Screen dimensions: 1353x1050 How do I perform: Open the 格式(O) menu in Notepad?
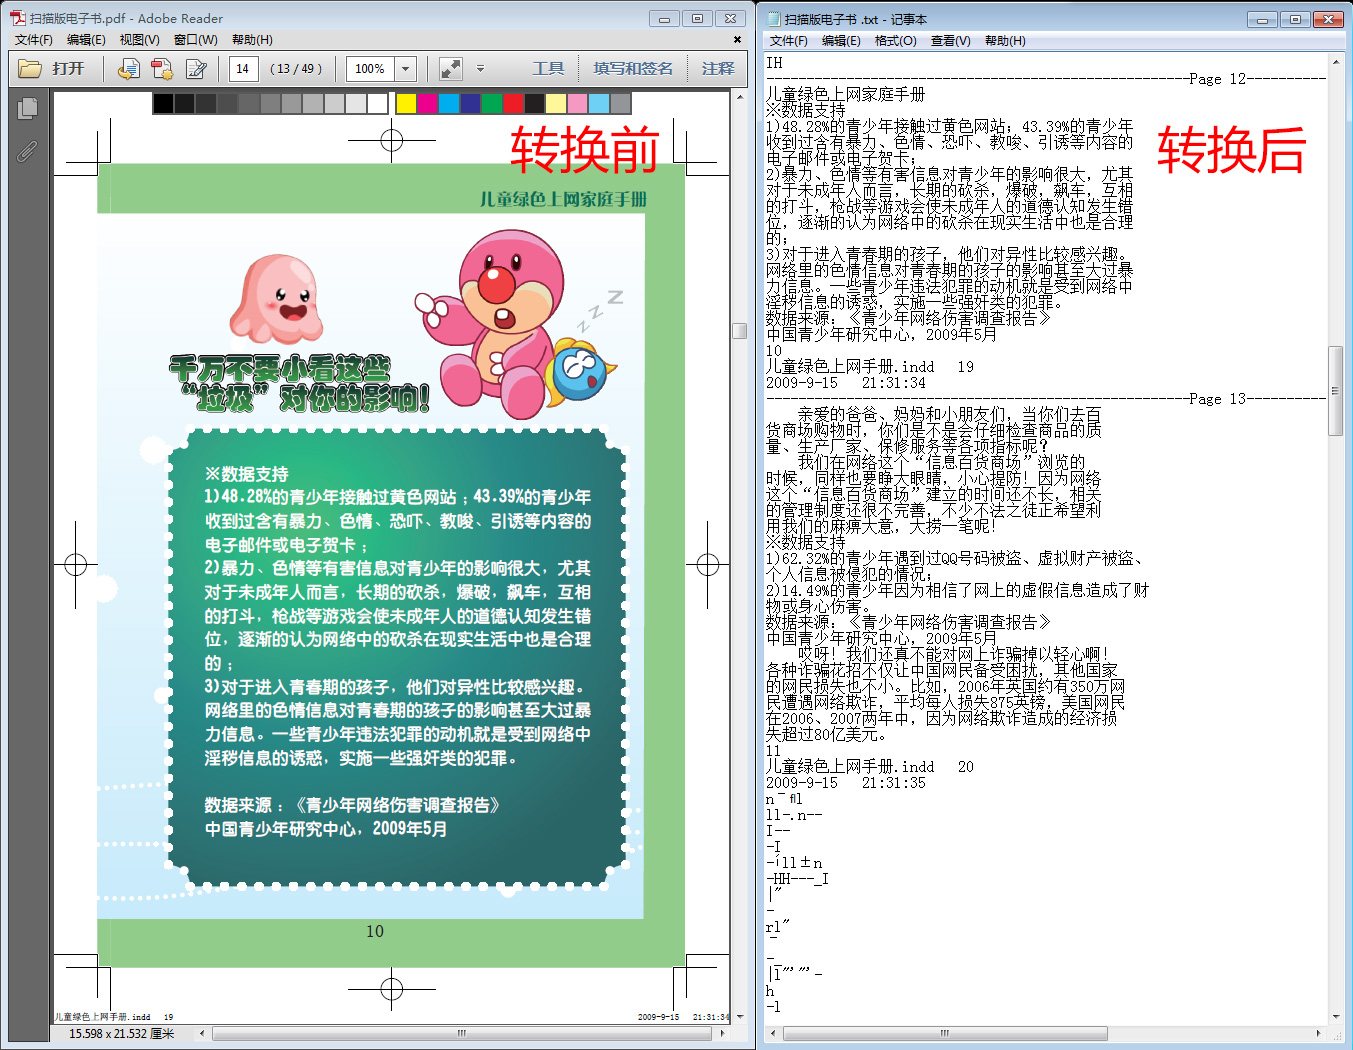tap(896, 41)
